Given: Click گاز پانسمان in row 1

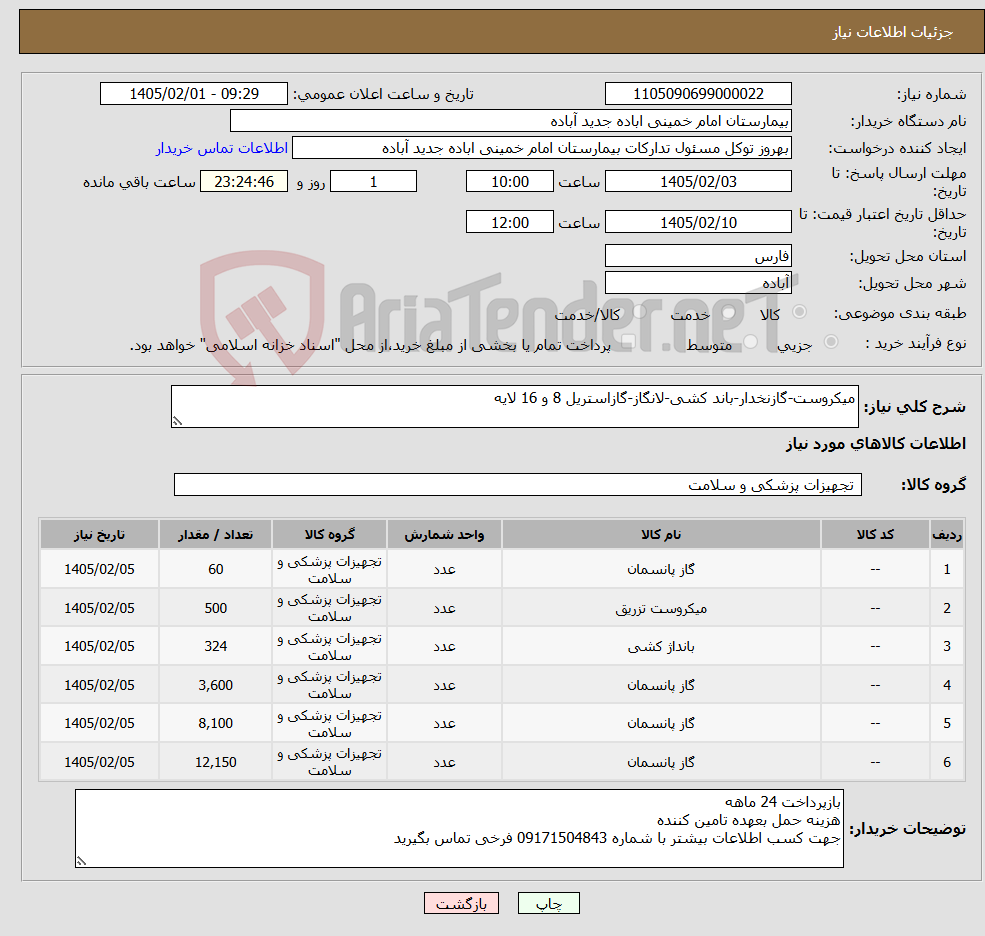Looking at the screenshot, I should (x=661, y=569).
